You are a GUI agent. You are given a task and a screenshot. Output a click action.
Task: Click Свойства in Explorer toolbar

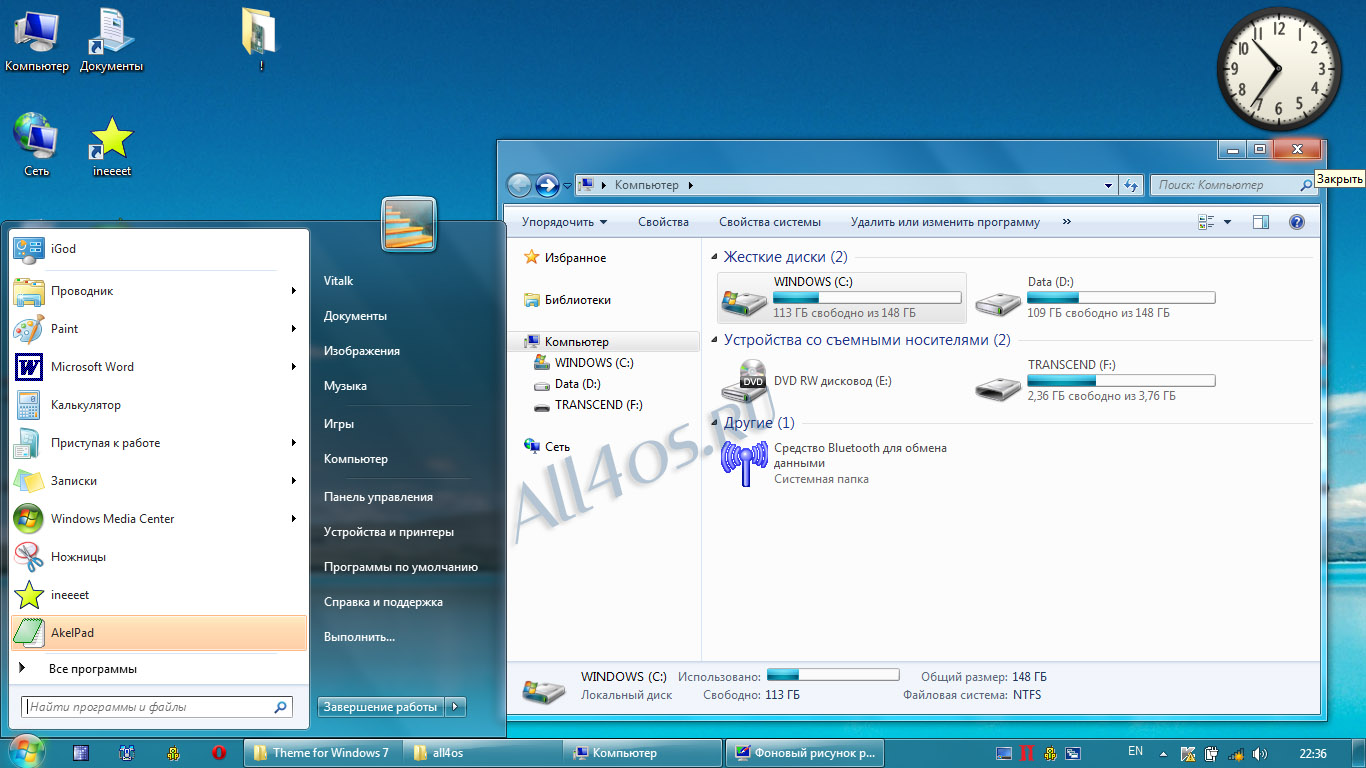663,222
